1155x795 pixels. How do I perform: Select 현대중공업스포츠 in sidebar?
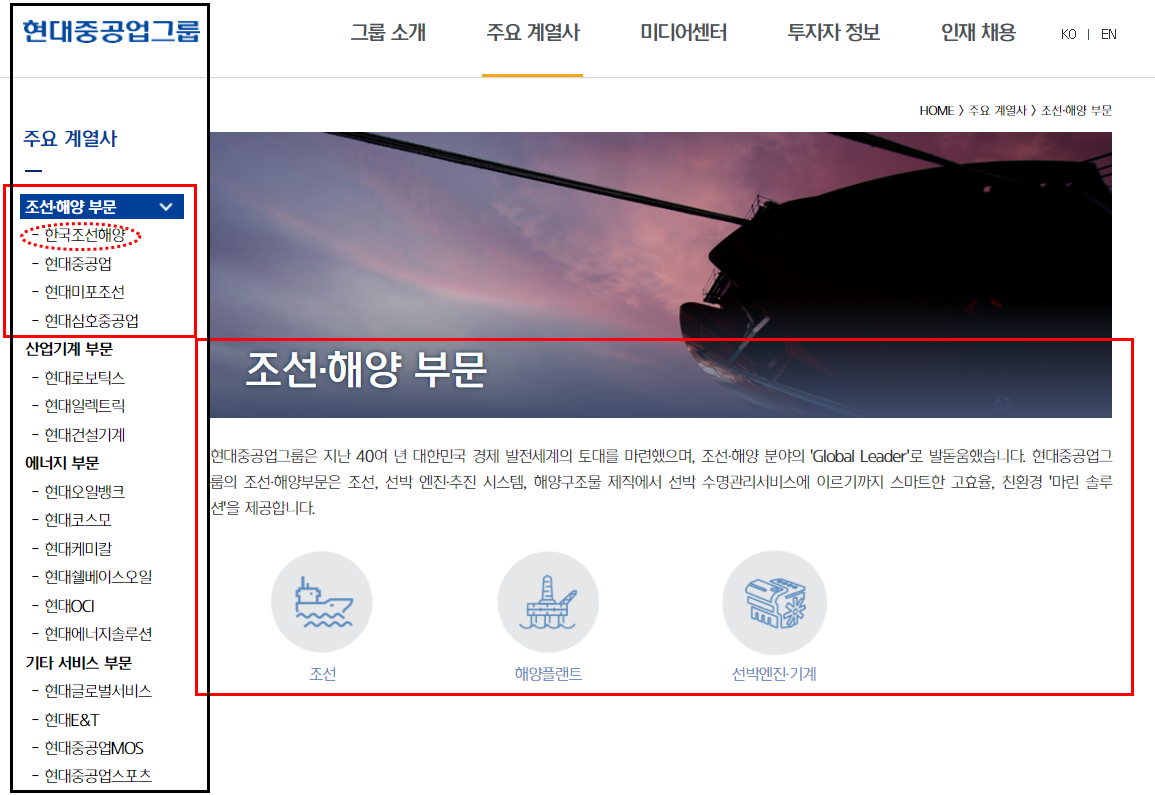tap(98, 776)
